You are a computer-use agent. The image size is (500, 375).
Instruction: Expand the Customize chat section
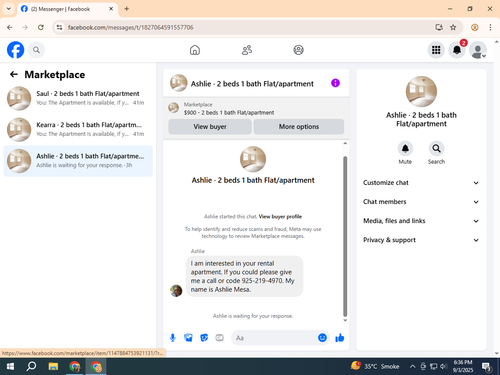coord(421,183)
